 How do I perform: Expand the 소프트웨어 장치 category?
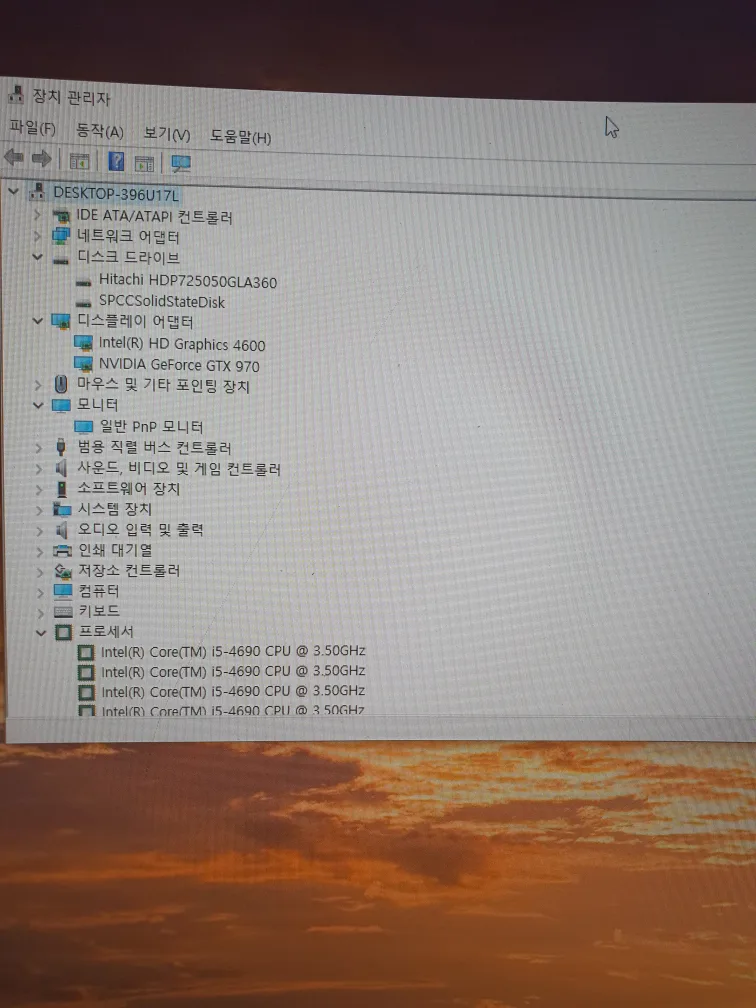click(39, 489)
